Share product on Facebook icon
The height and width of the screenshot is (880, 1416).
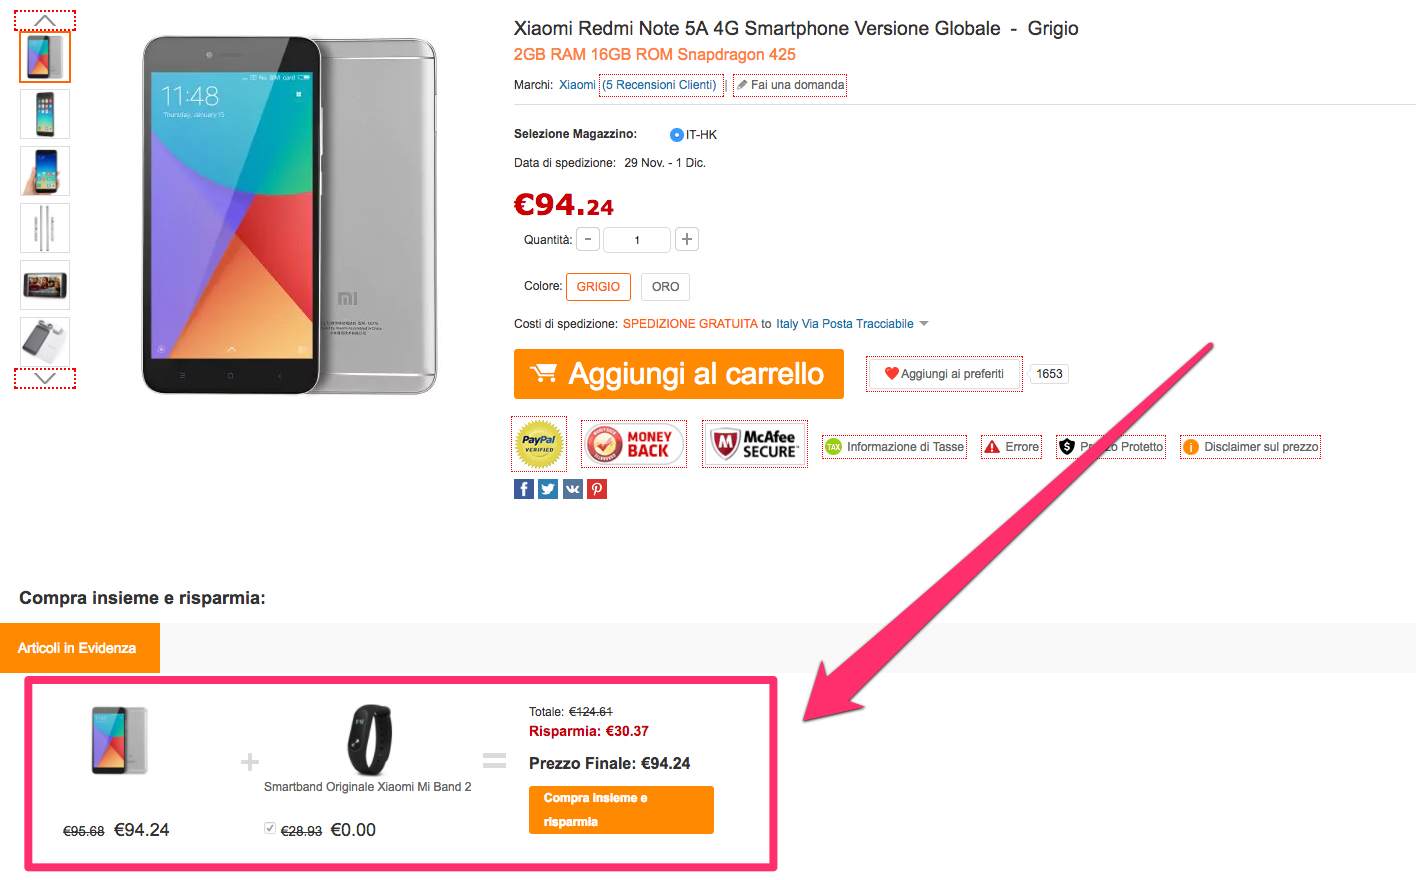pyautogui.click(x=524, y=489)
